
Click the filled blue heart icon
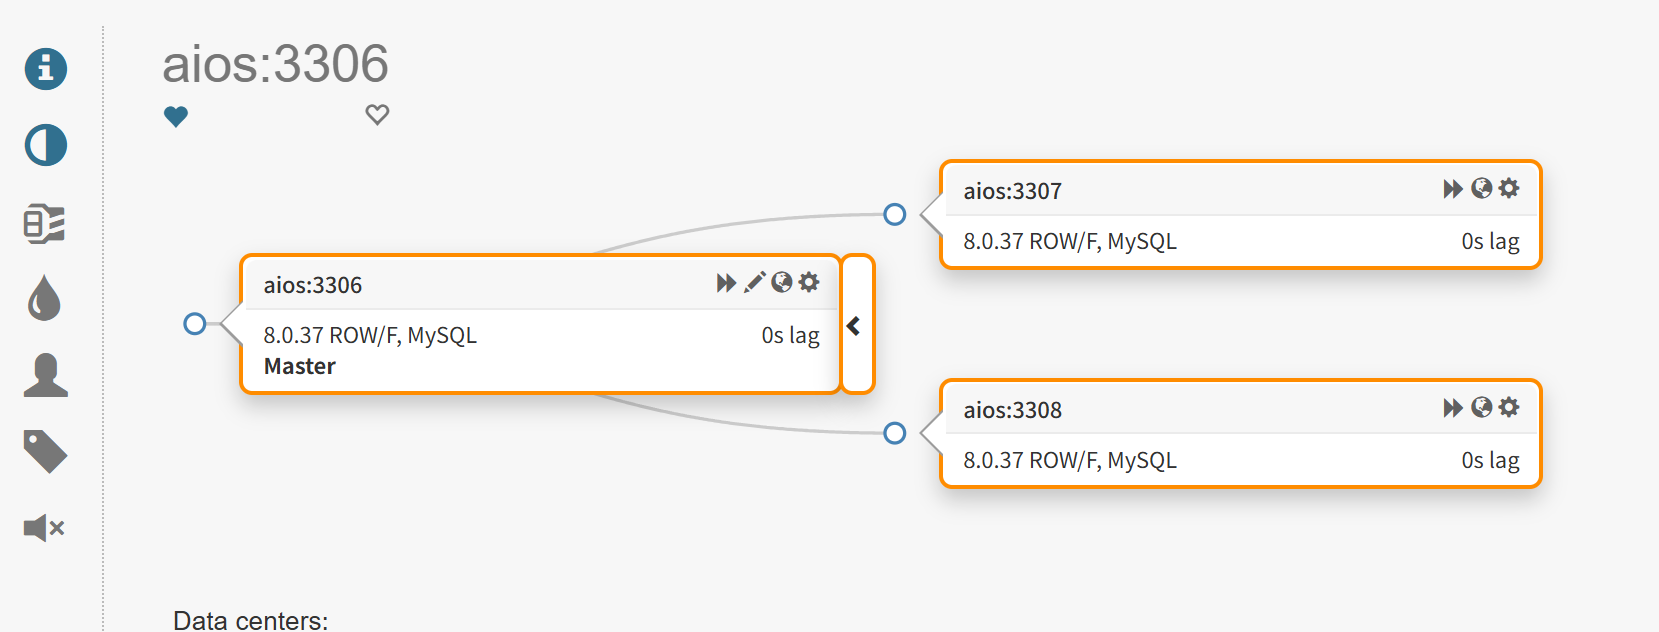tap(176, 116)
